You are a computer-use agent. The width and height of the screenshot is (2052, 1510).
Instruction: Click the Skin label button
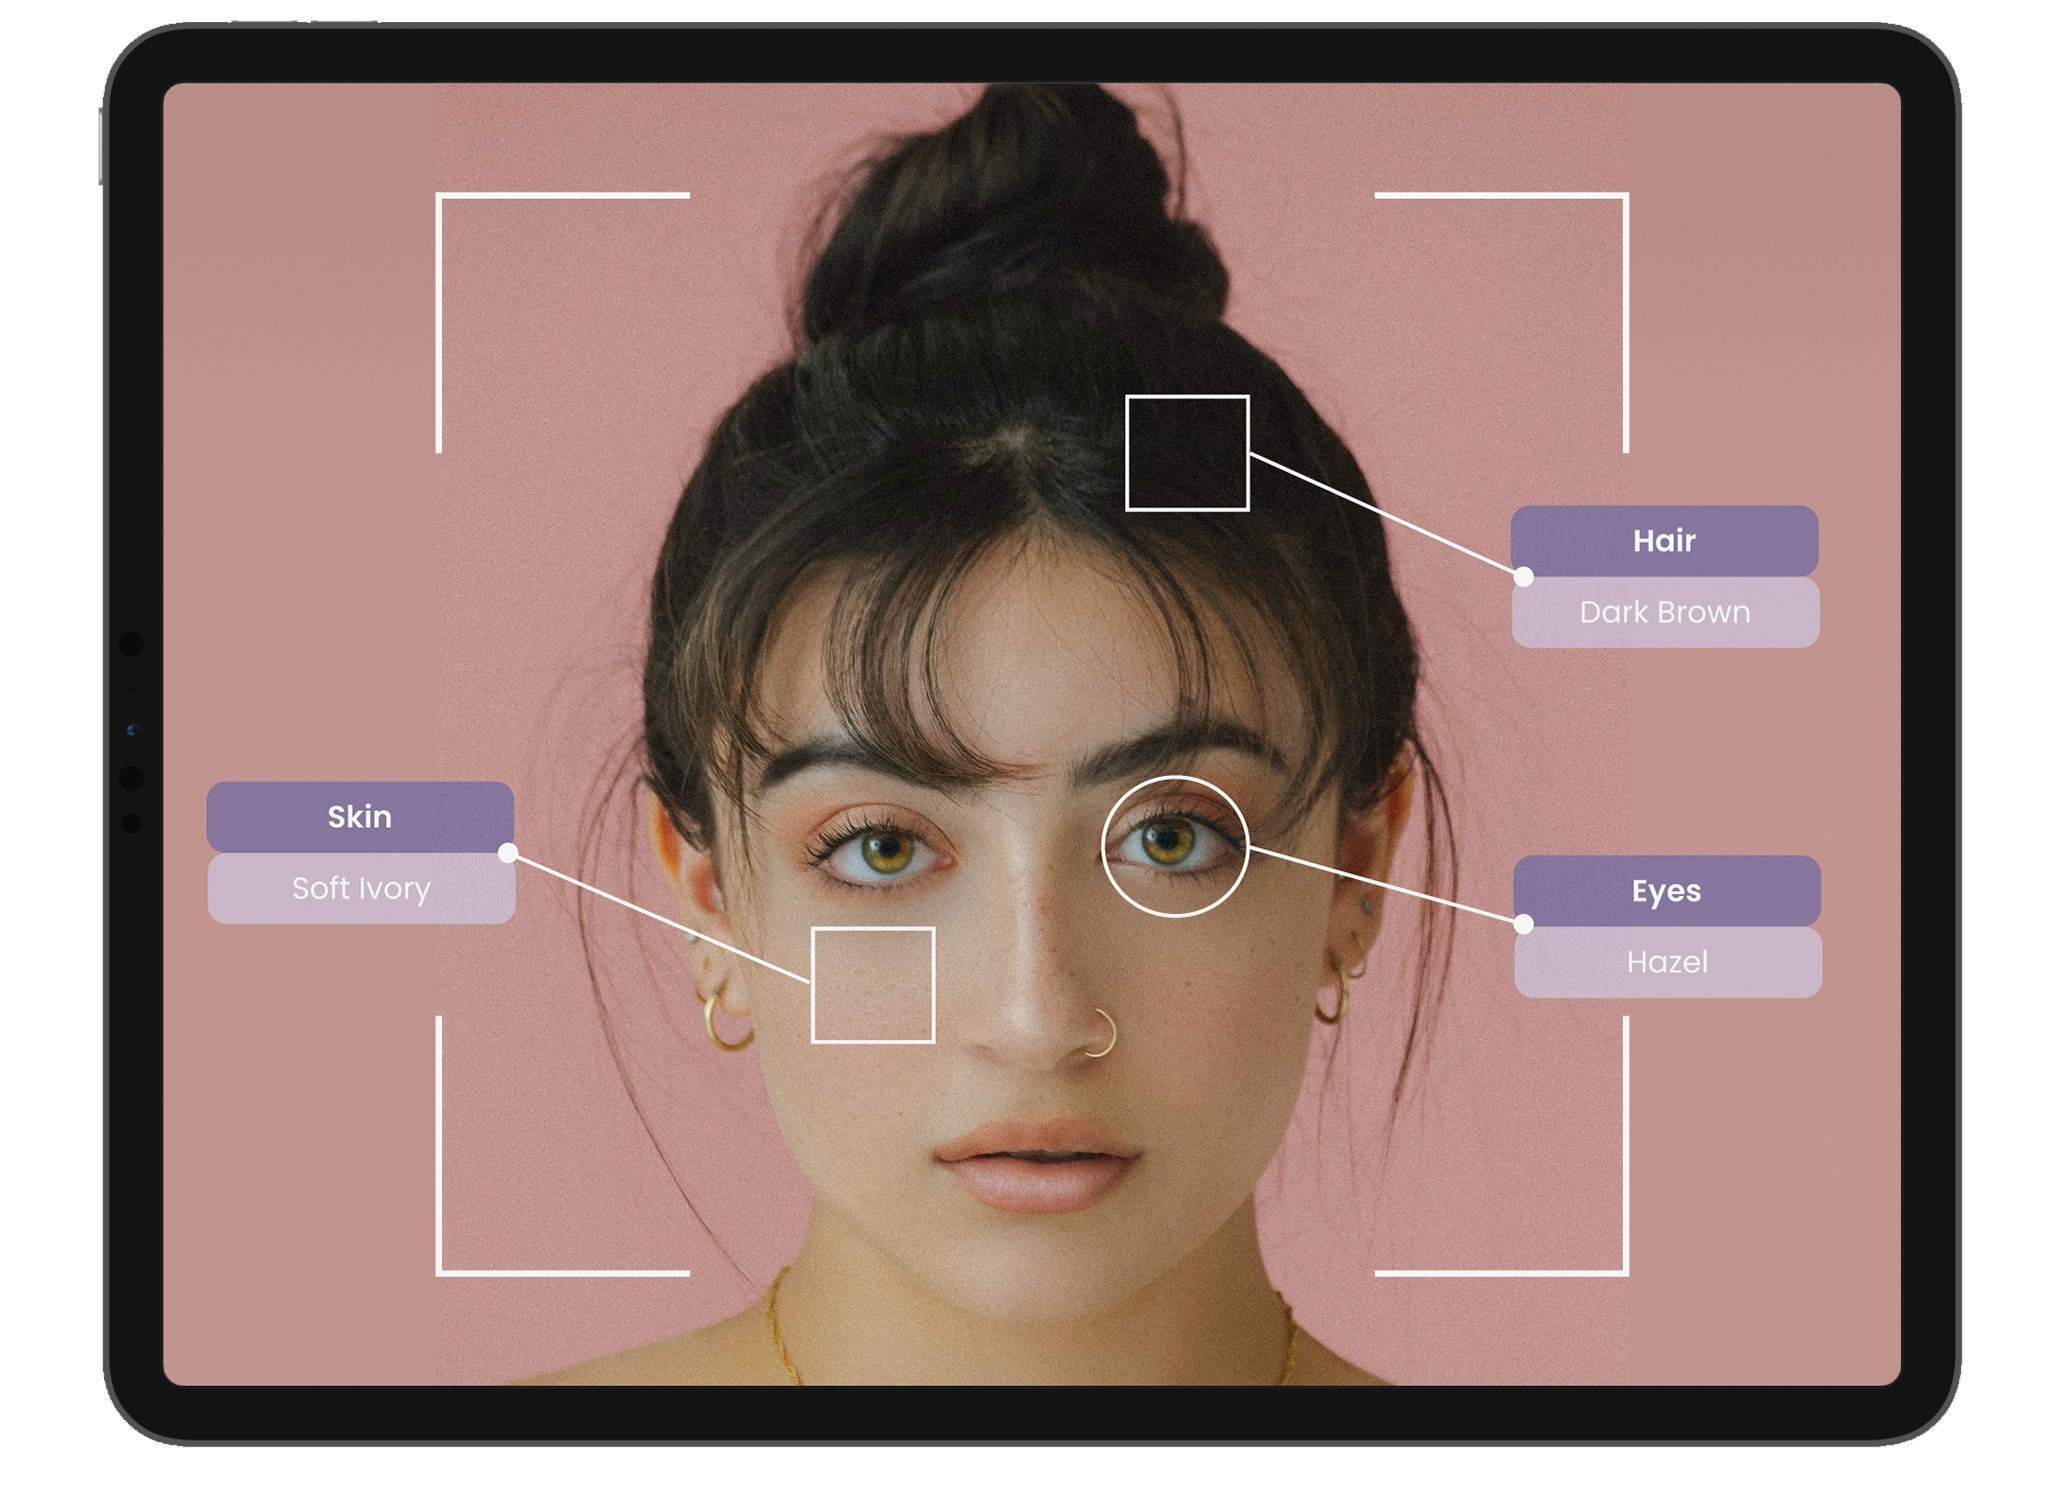click(360, 817)
